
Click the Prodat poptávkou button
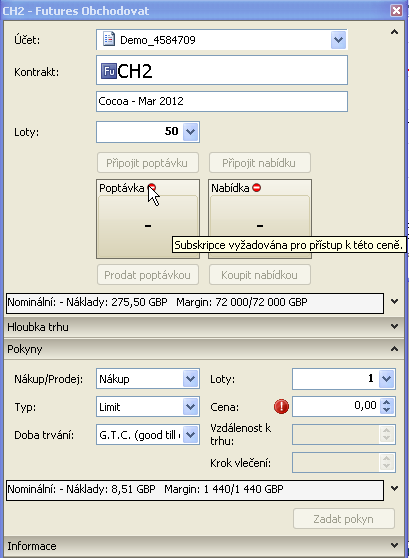click(x=147, y=275)
